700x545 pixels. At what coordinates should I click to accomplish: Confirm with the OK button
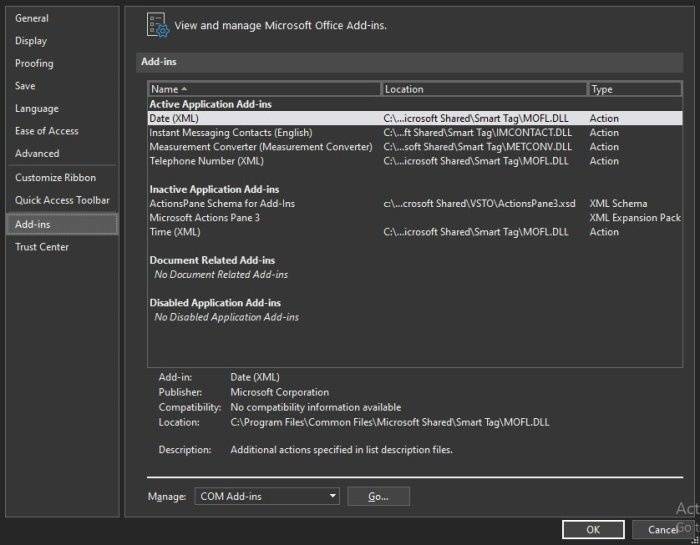point(593,529)
